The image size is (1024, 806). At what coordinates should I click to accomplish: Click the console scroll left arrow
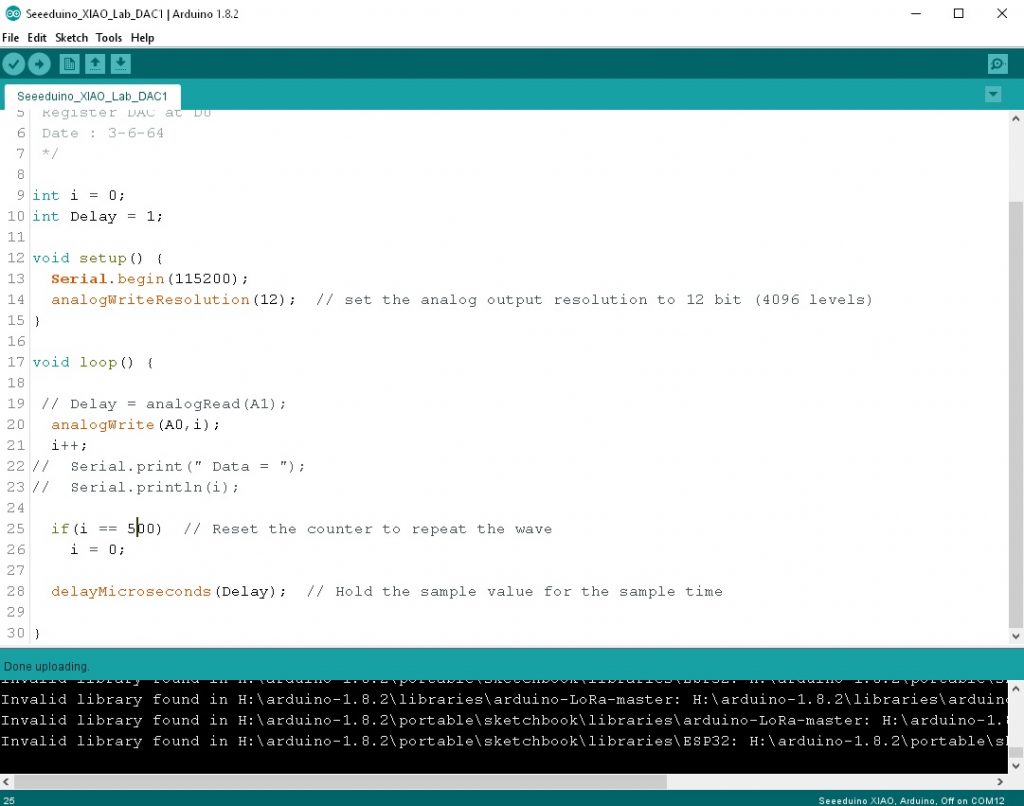coord(6,782)
